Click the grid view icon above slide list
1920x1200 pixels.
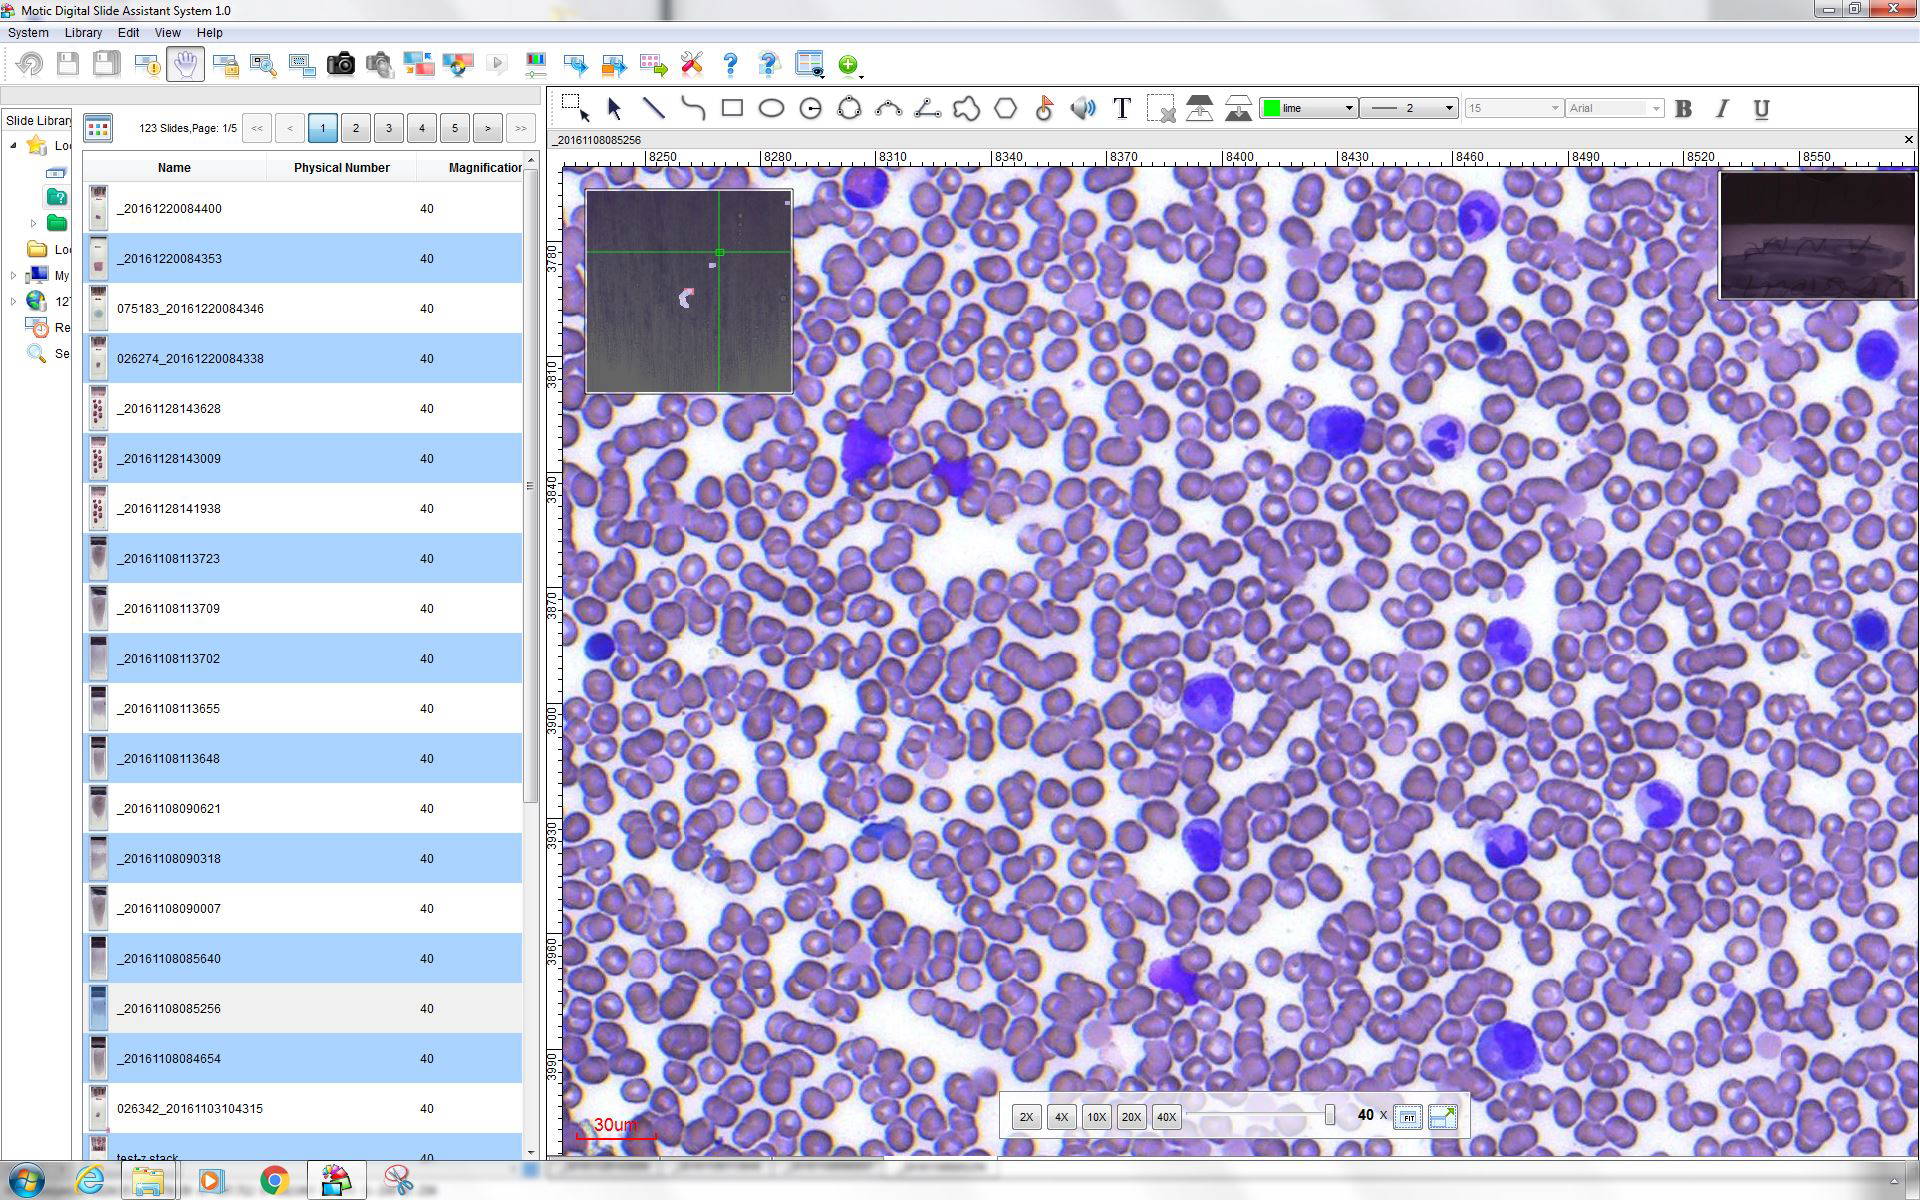97,128
